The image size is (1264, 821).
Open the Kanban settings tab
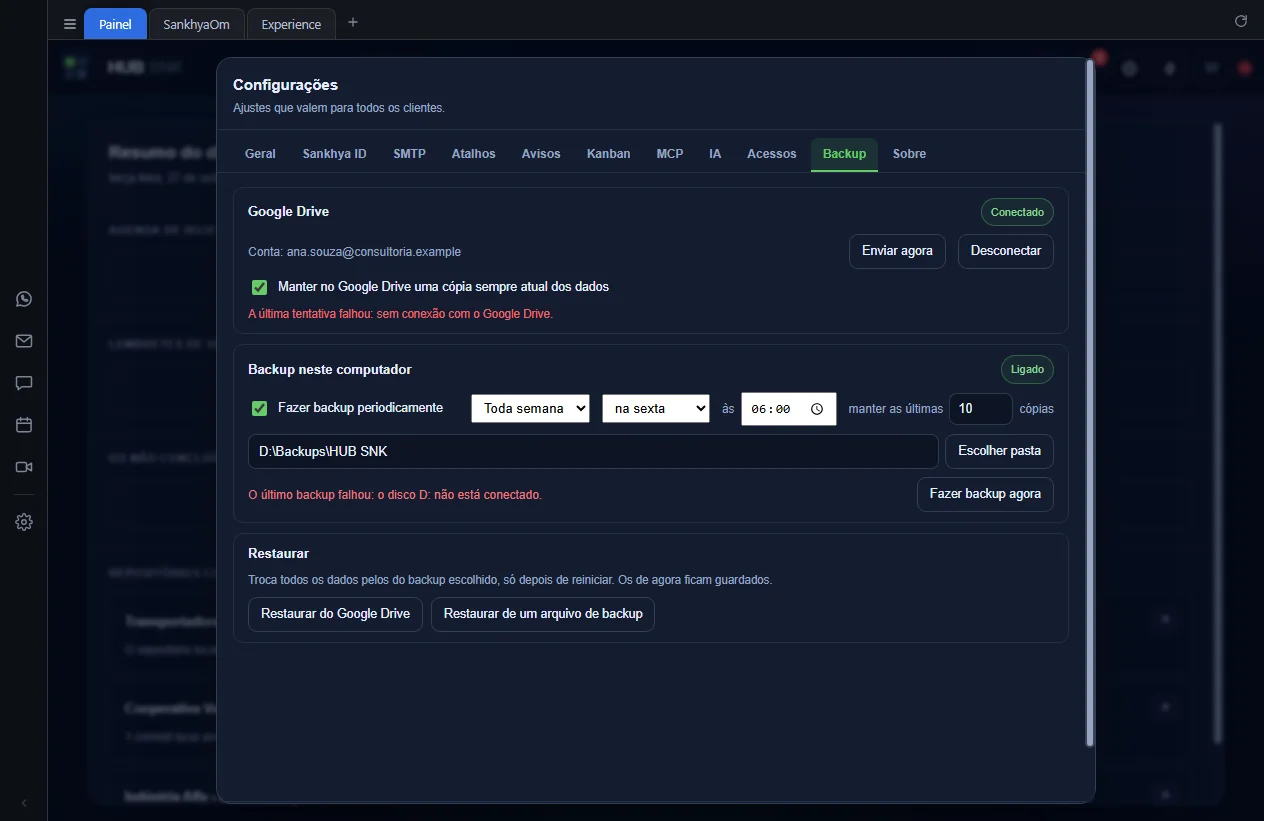(x=609, y=154)
